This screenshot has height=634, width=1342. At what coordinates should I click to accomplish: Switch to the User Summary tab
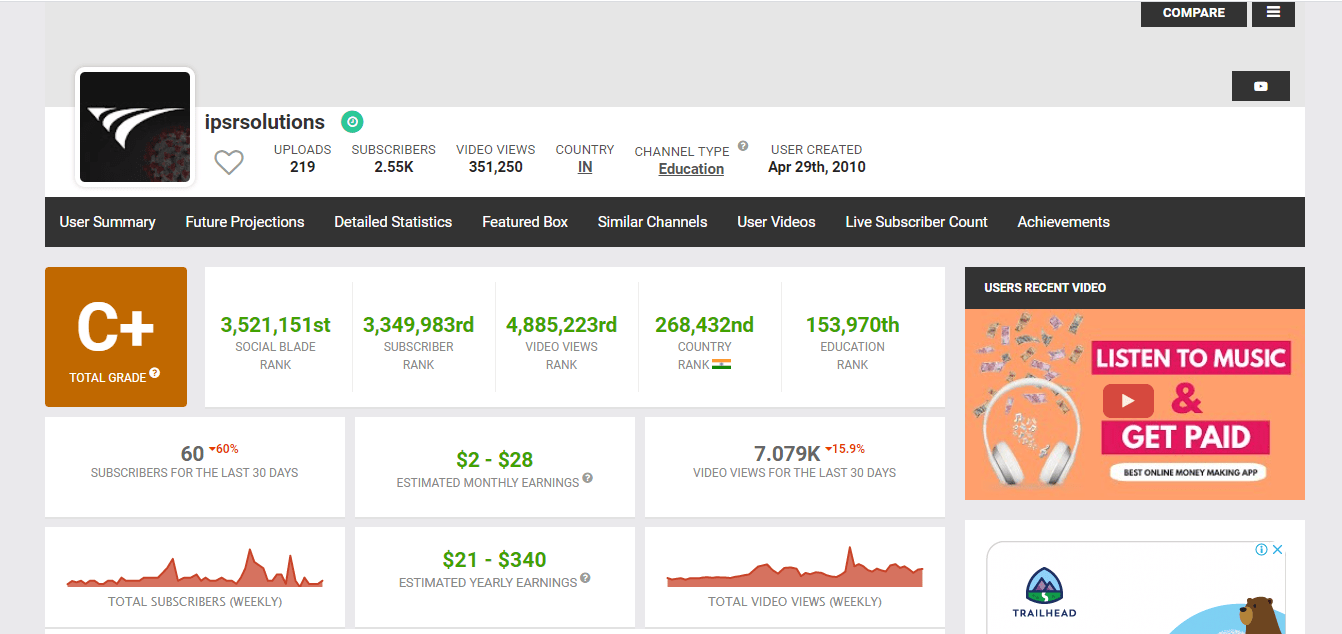click(x=107, y=221)
